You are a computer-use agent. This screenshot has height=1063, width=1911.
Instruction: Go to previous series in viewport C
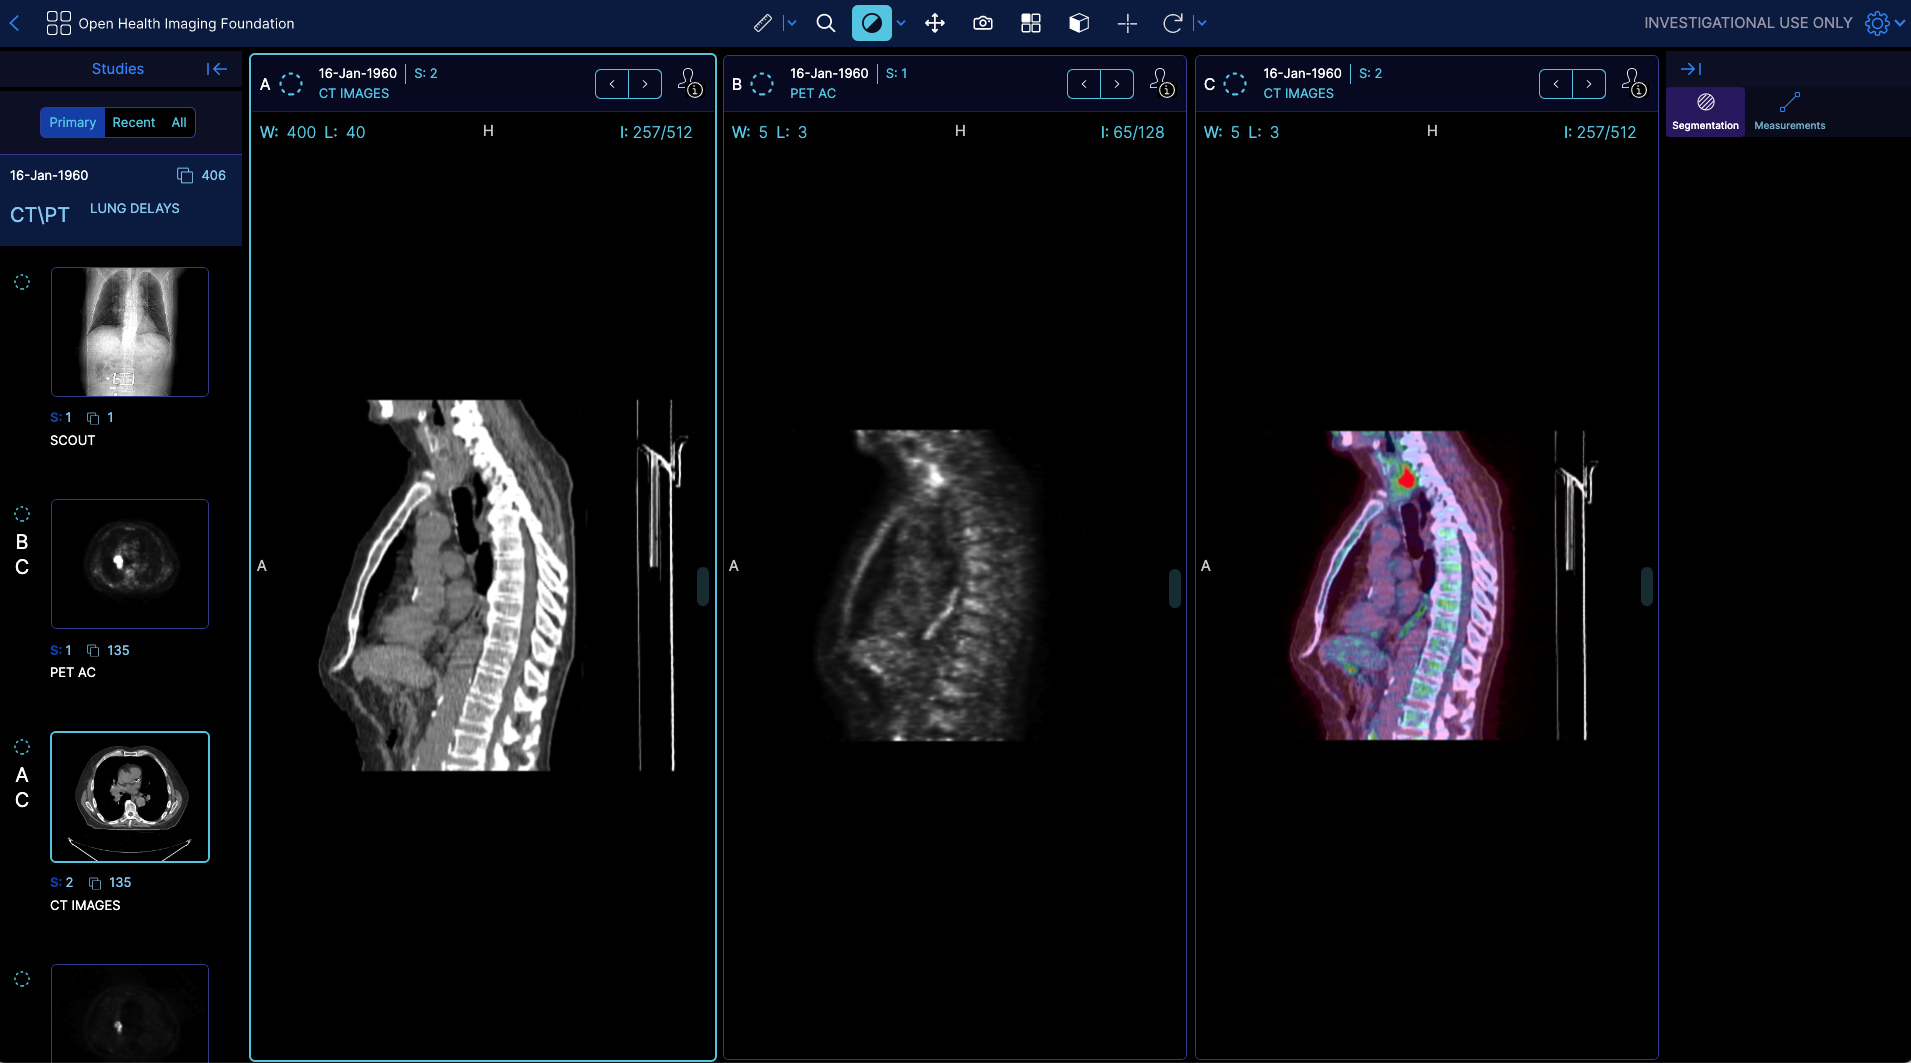click(1556, 84)
